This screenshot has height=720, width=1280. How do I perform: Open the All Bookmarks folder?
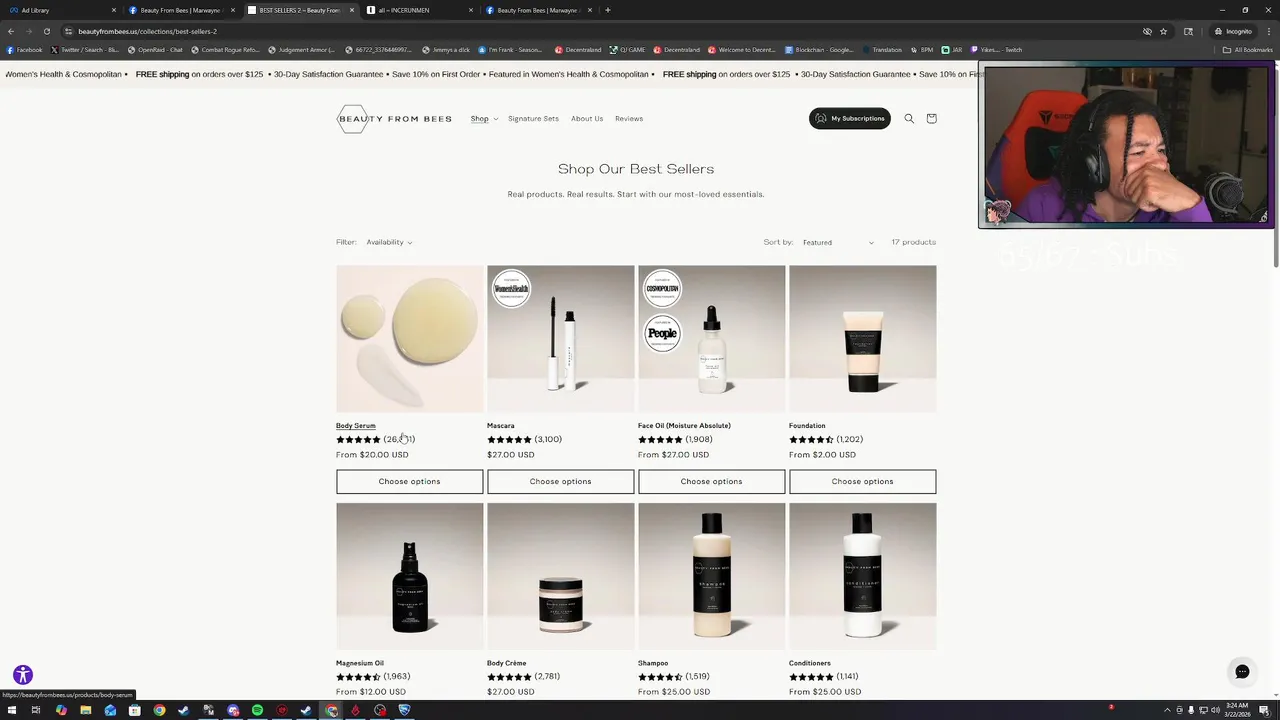(x=1248, y=49)
